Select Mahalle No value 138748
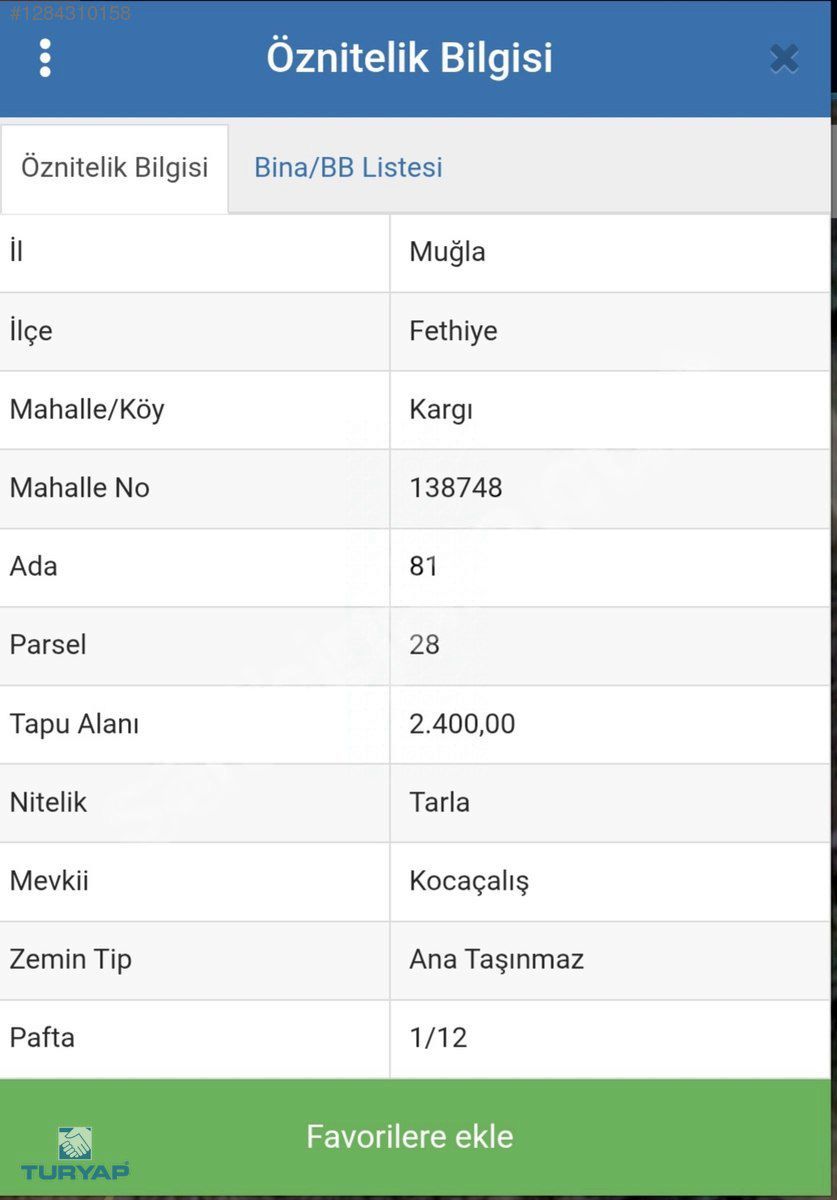The height and width of the screenshot is (1200, 837). tap(456, 488)
